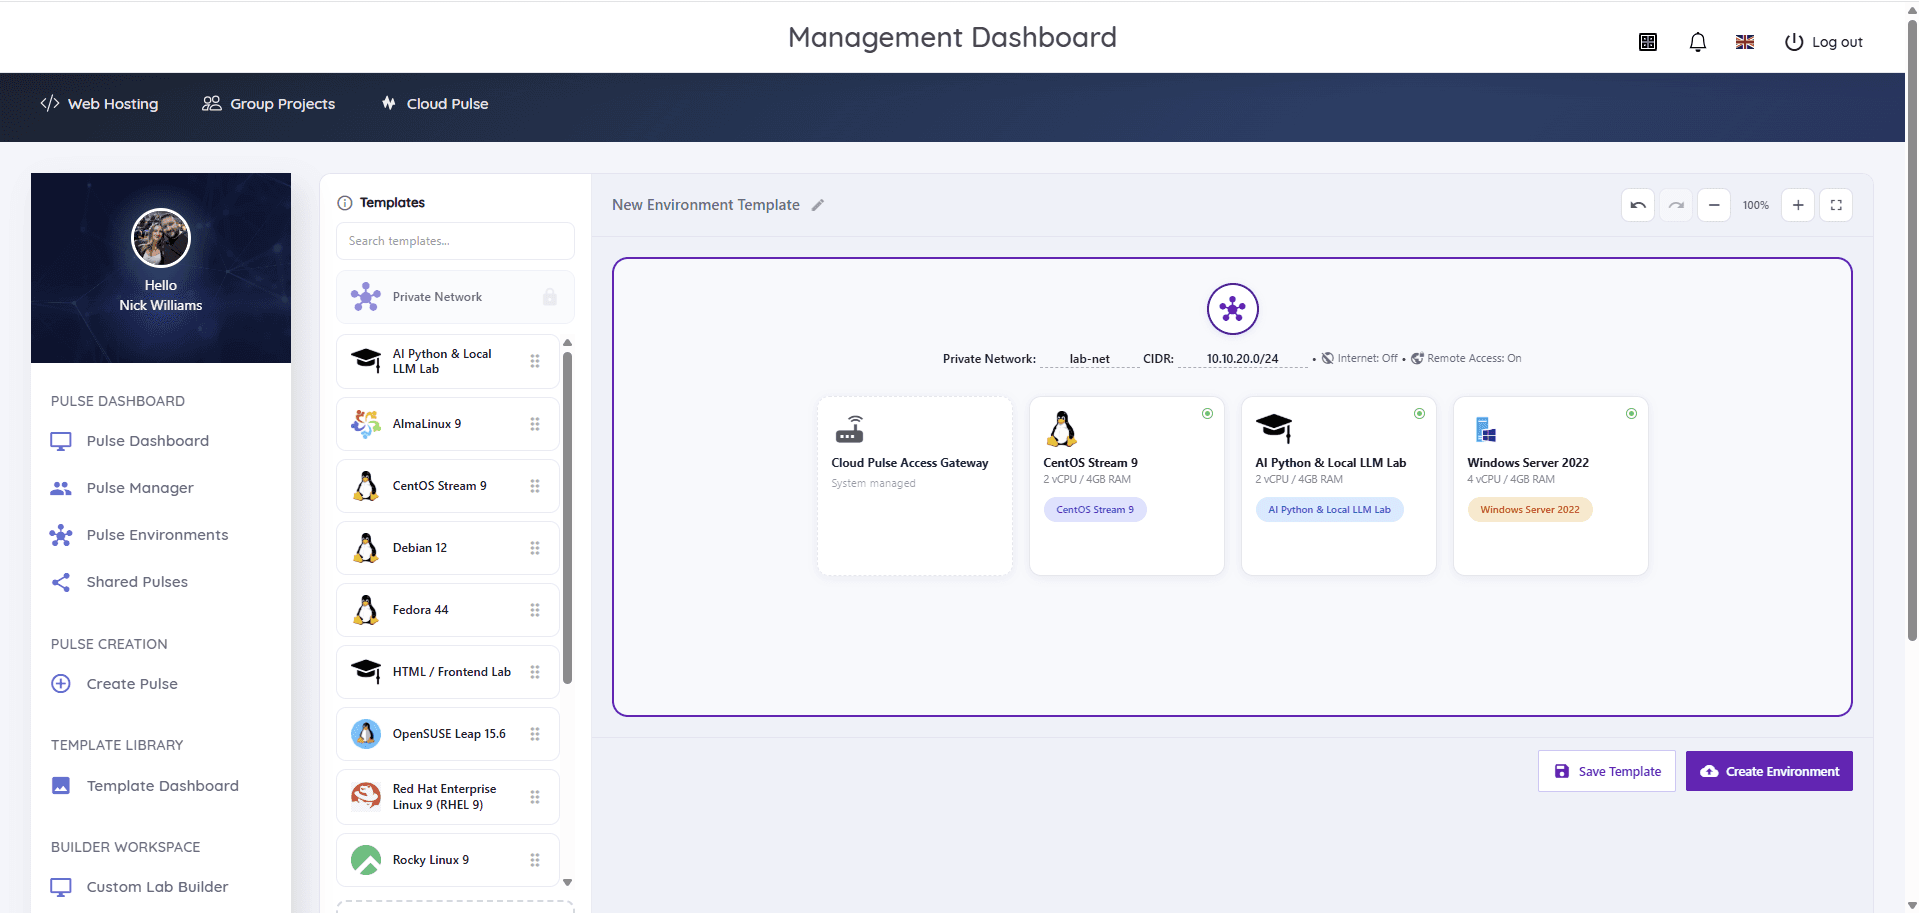Click template list scroll up arrow
This screenshot has height=913, width=1919.
click(568, 342)
